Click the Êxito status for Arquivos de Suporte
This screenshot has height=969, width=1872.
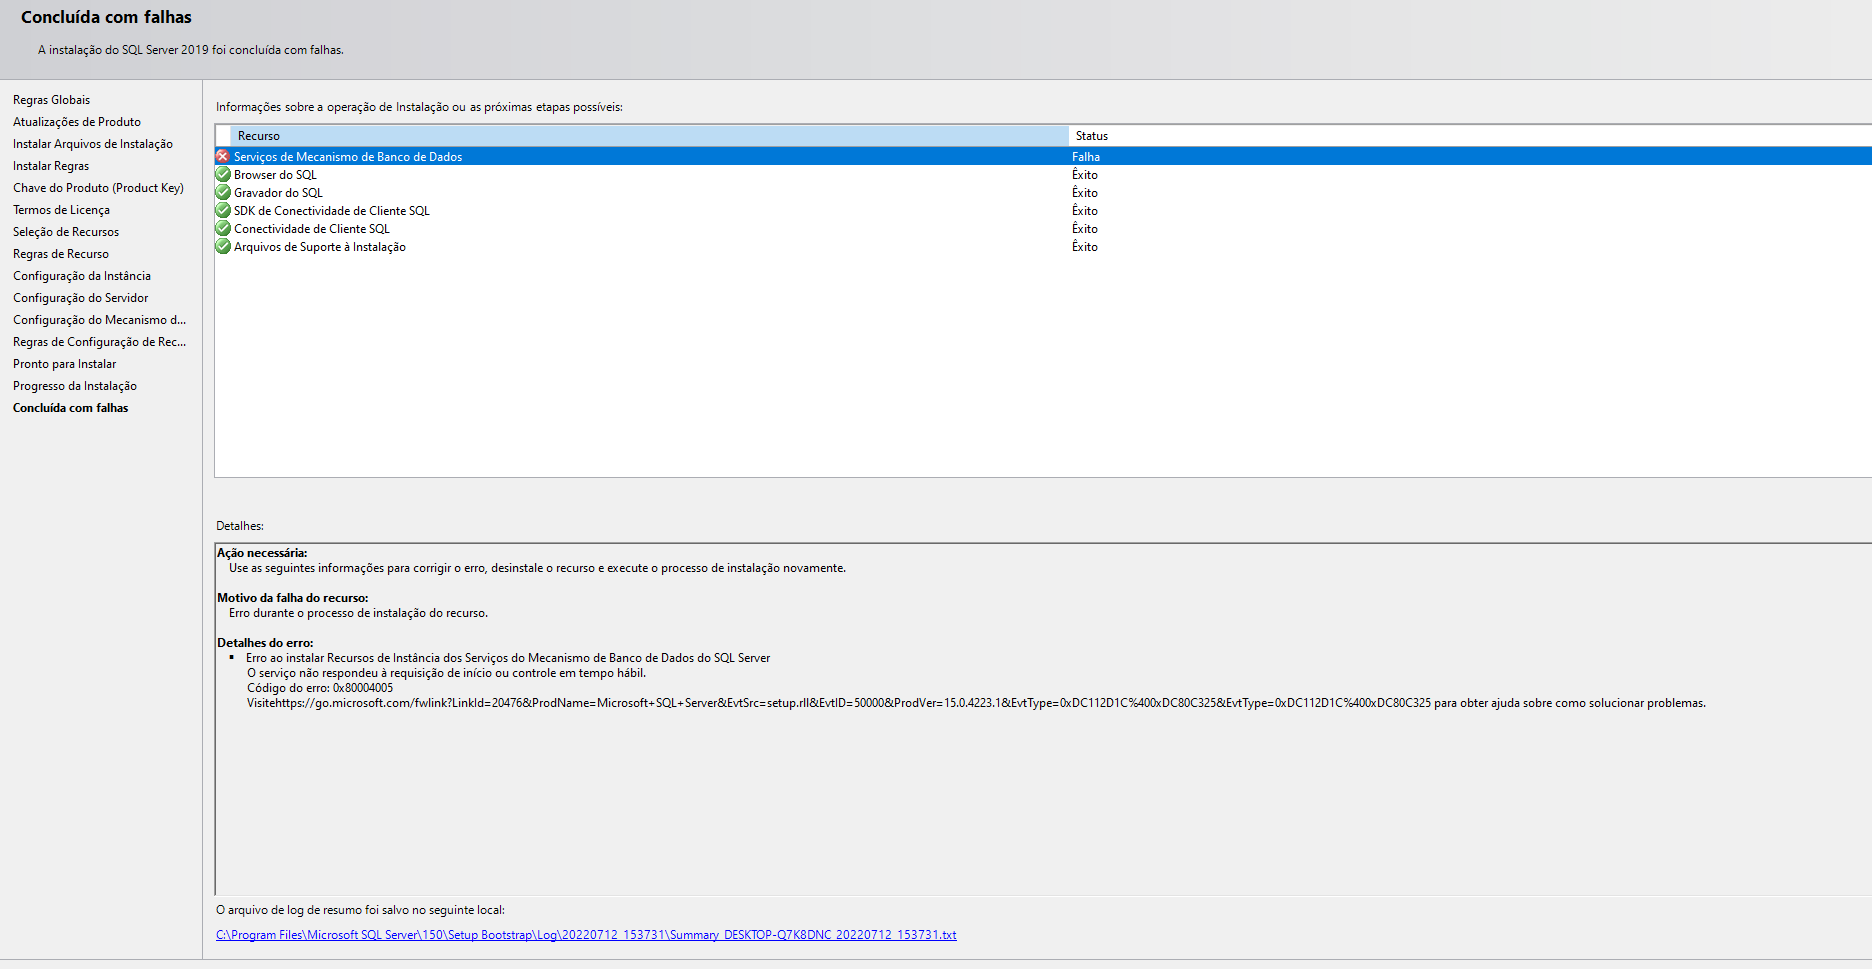(1085, 247)
